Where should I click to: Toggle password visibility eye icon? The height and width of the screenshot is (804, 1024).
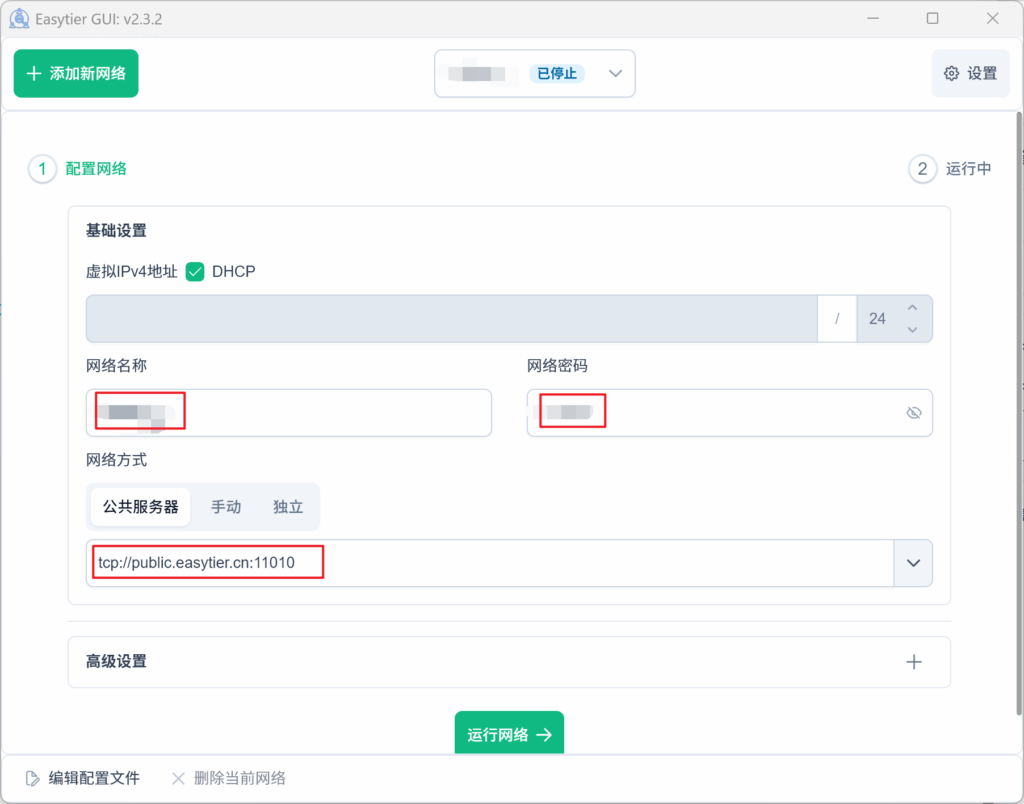point(914,413)
